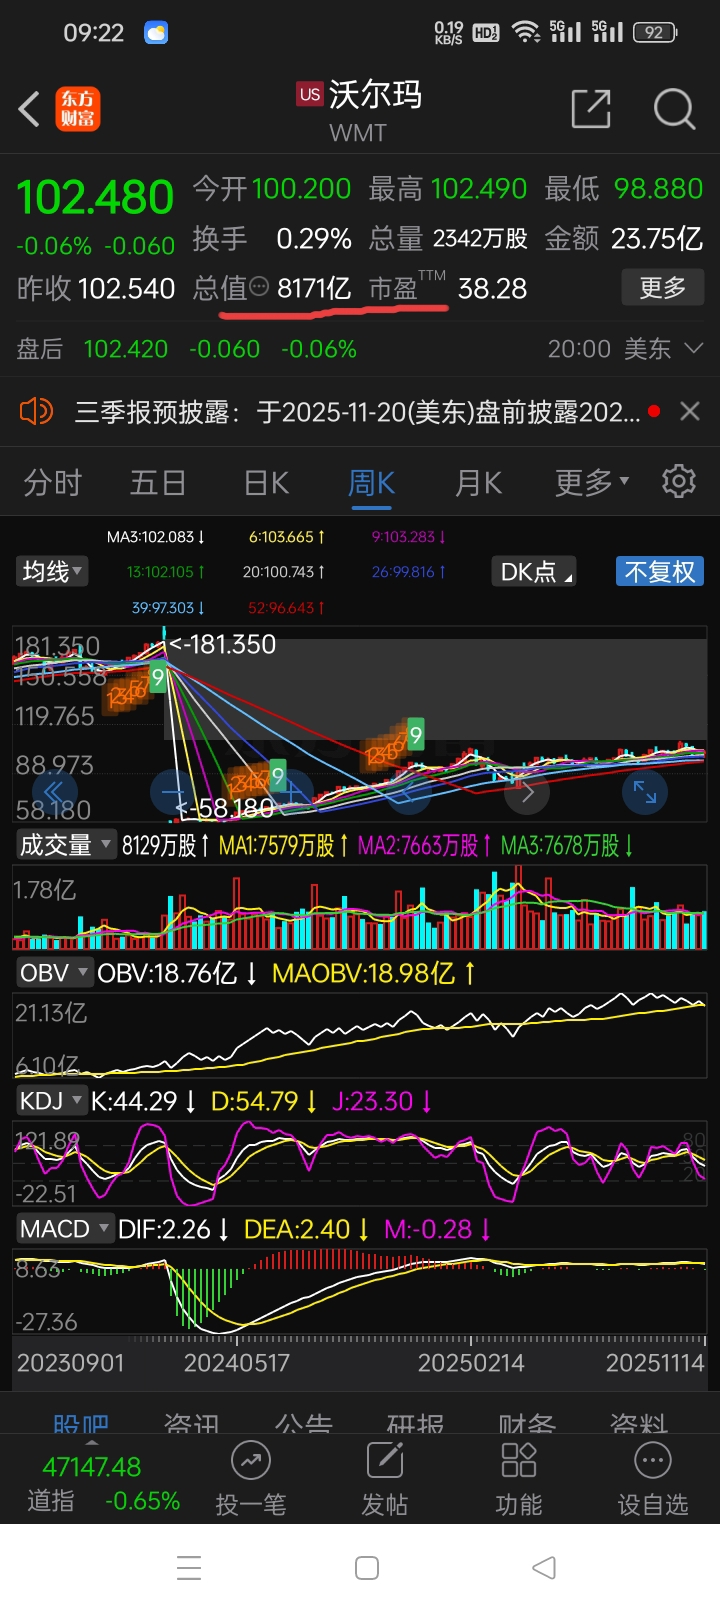Open KDJ indicator dropdown
This screenshot has height=1612, width=720.
pyautogui.click(x=51, y=1101)
